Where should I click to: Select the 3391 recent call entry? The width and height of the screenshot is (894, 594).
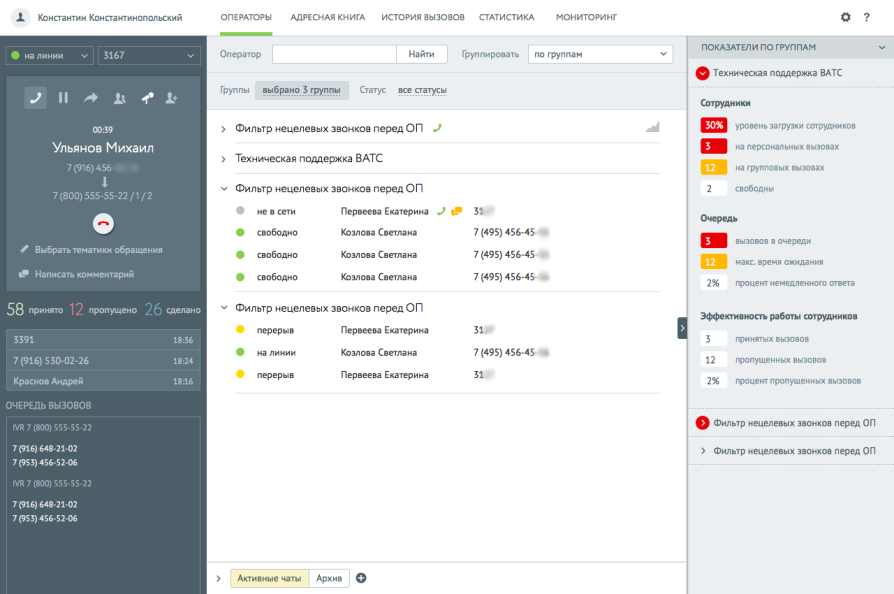click(x=103, y=340)
